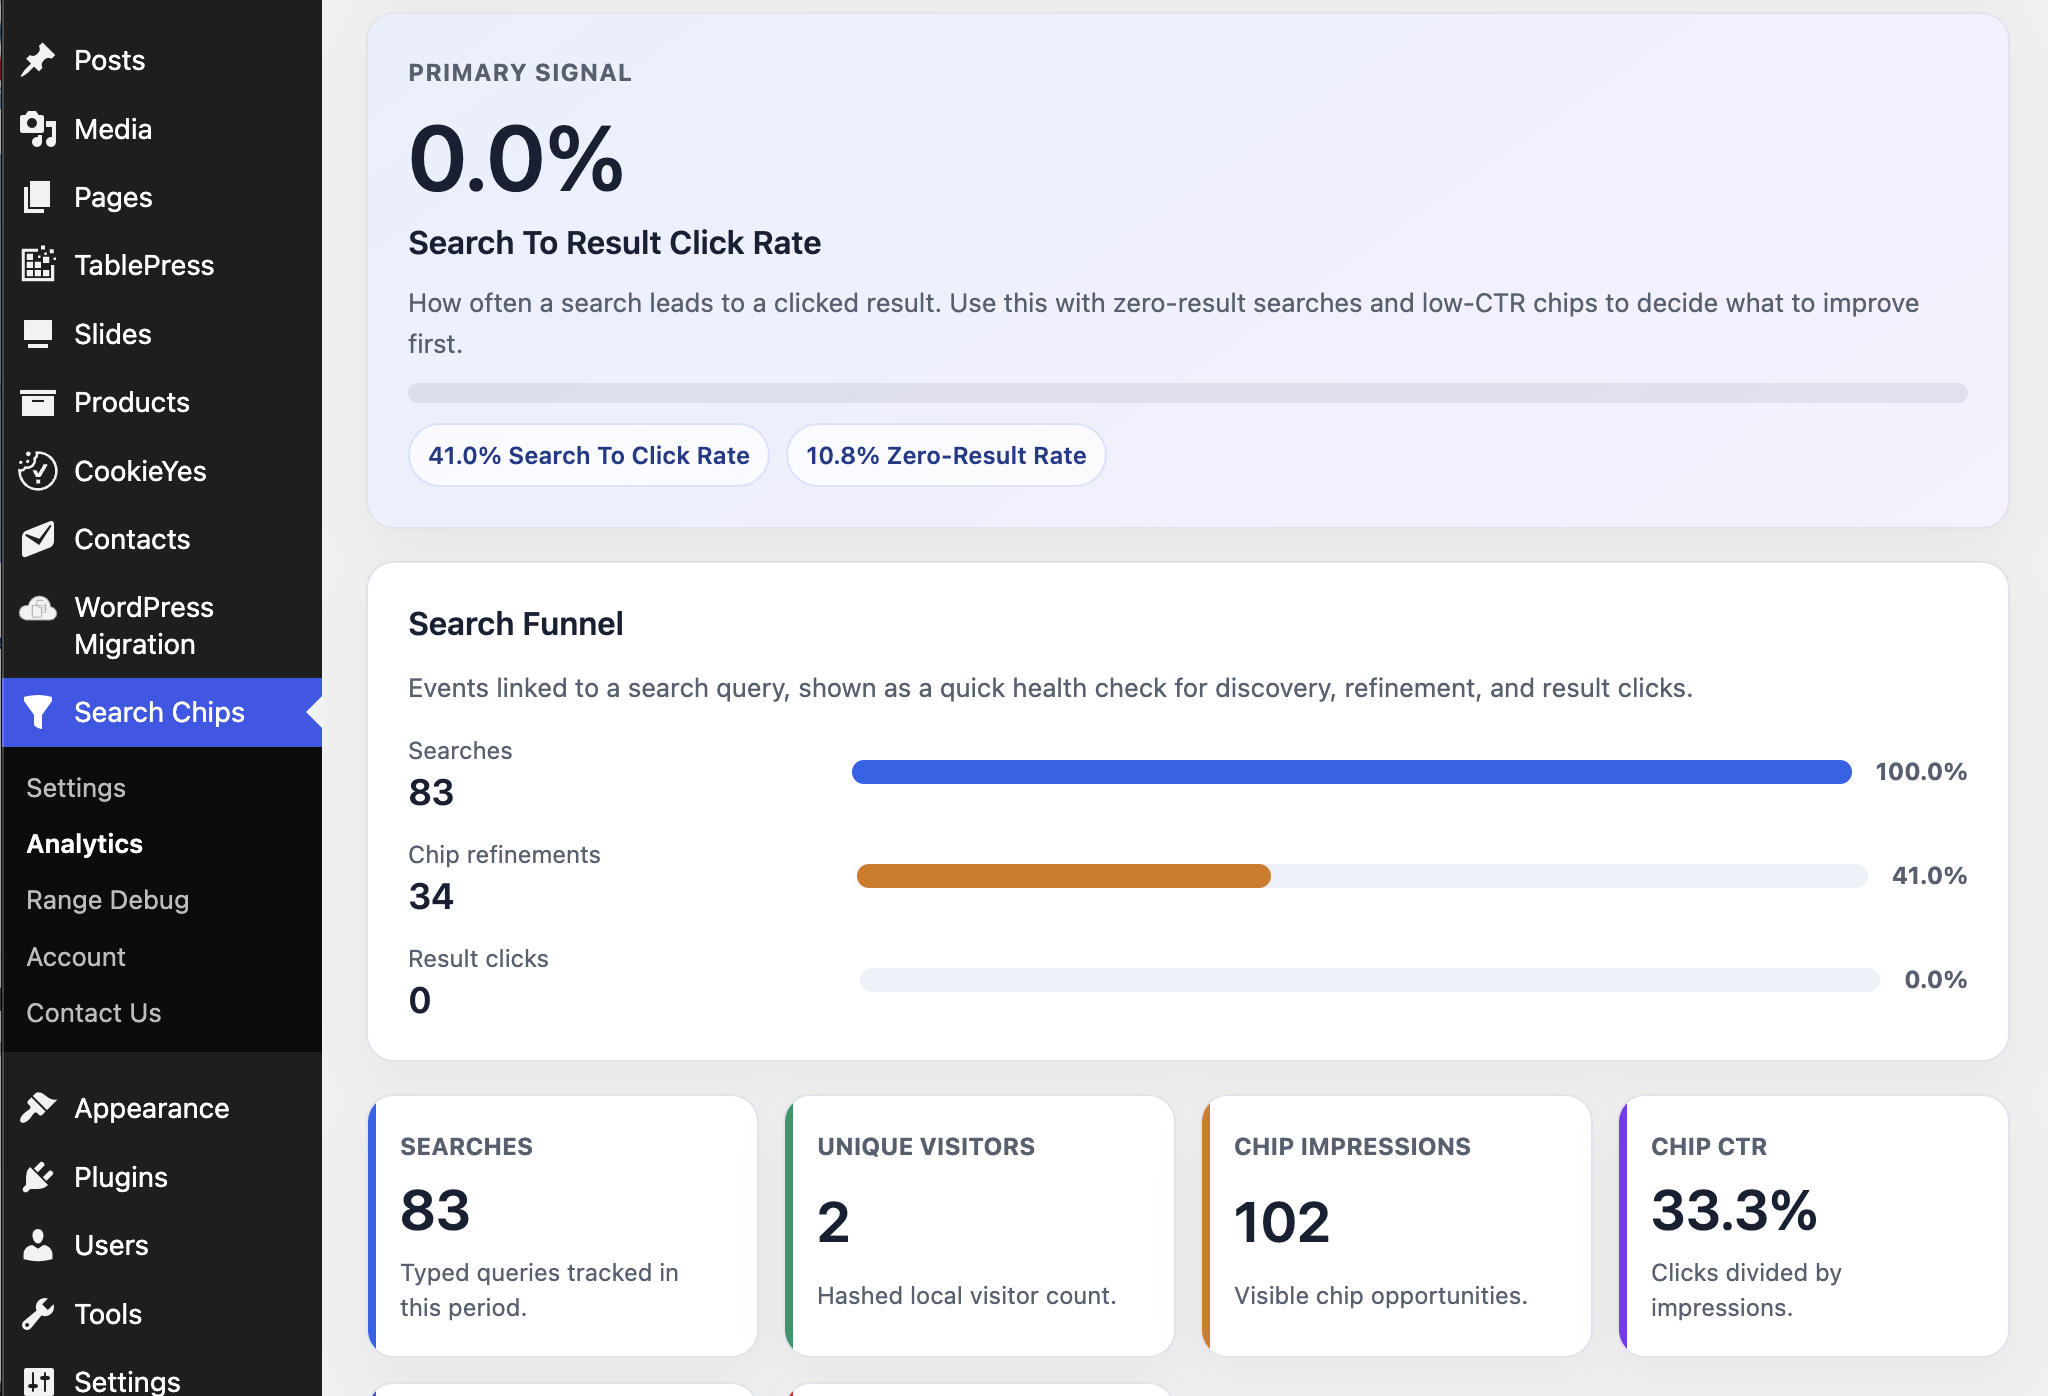The height and width of the screenshot is (1396, 2048).
Task: Click the blue Searches 100.0% funnel bar
Action: coord(1352,772)
